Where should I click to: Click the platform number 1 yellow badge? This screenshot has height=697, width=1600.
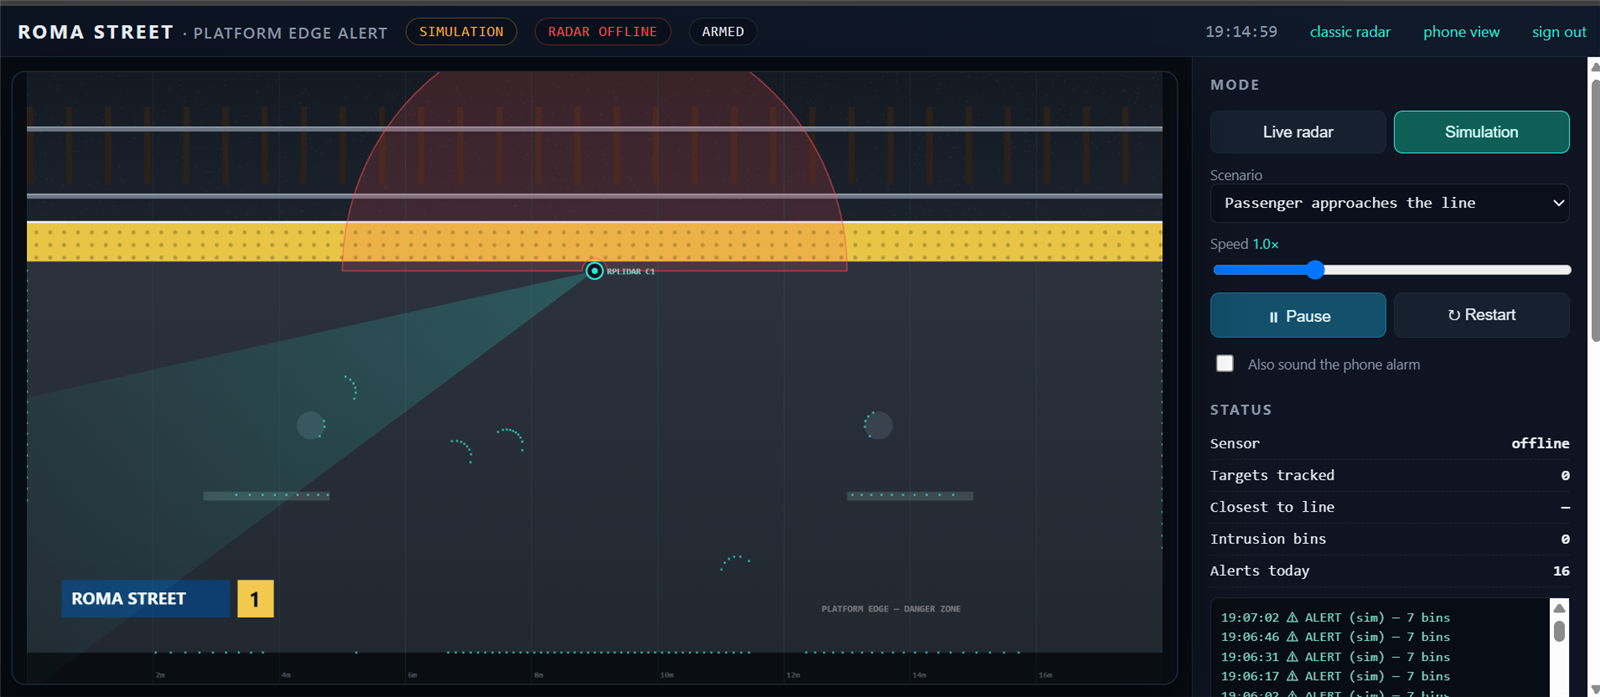(255, 599)
